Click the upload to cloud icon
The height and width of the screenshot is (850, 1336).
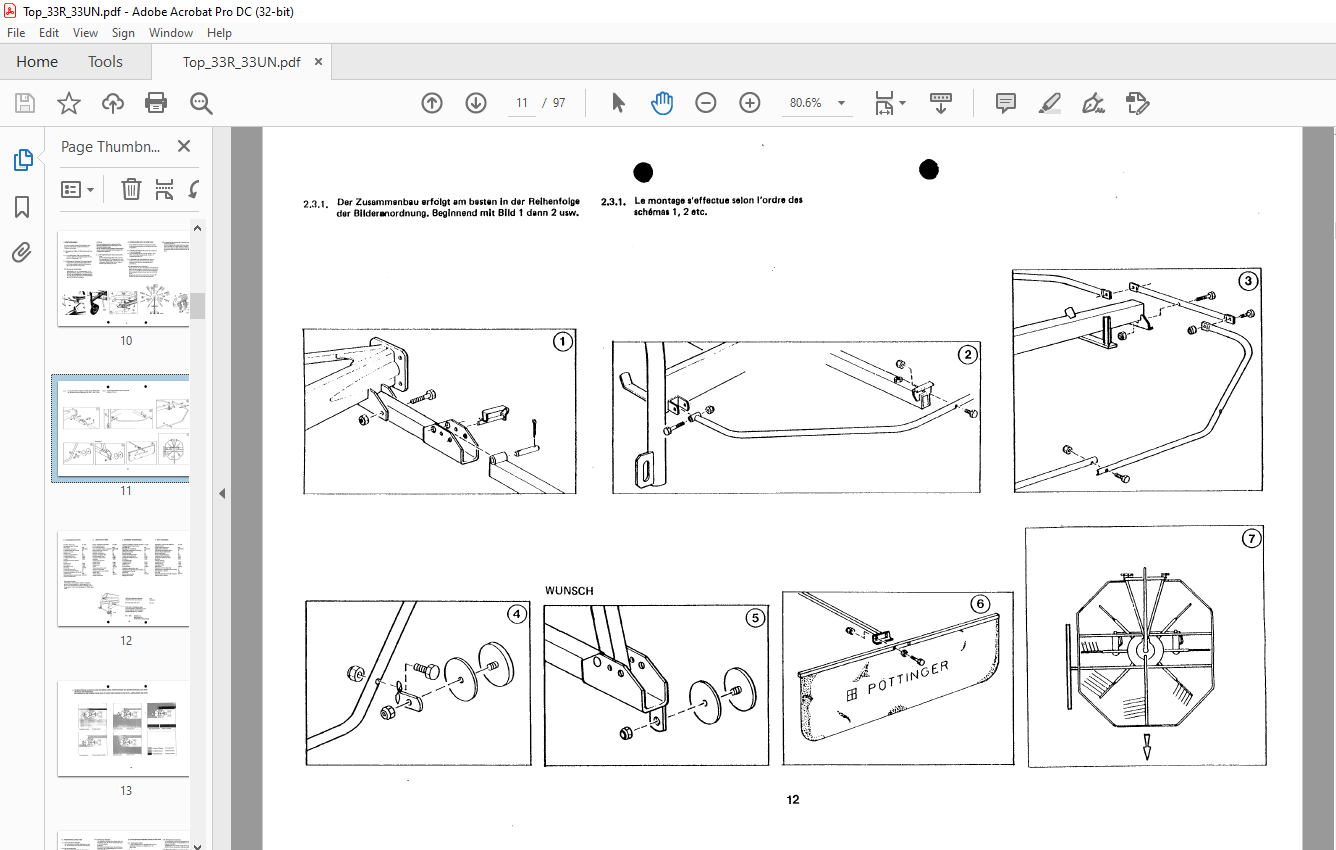(x=113, y=103)
